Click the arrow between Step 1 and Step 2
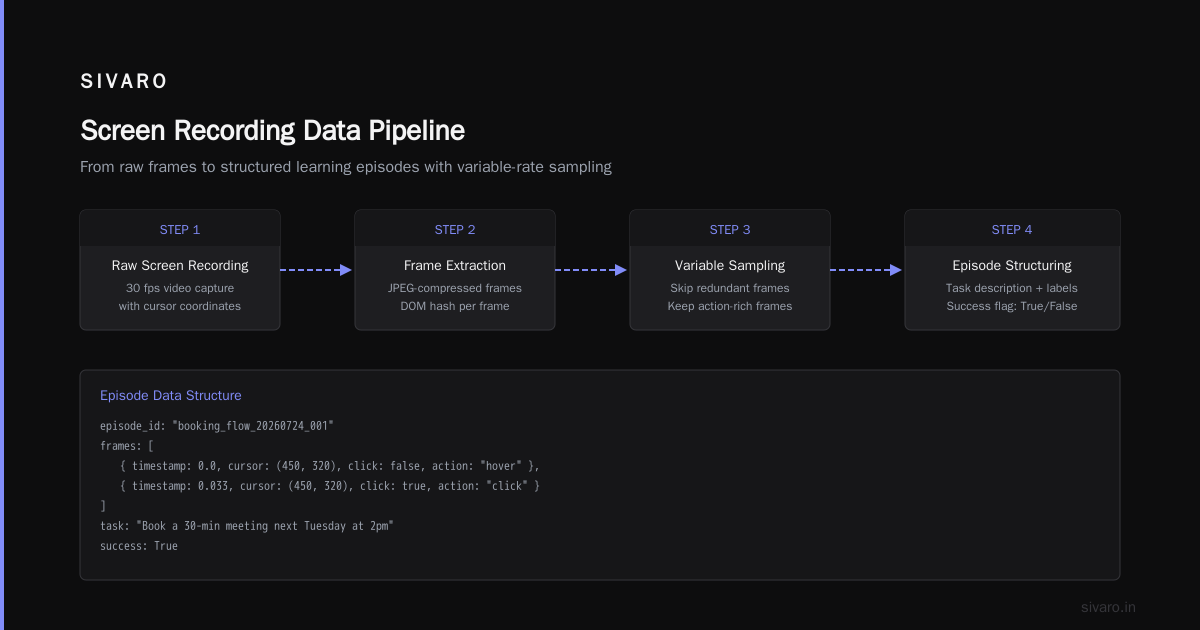Viewport: 1200px width, 630px height. 317,270
